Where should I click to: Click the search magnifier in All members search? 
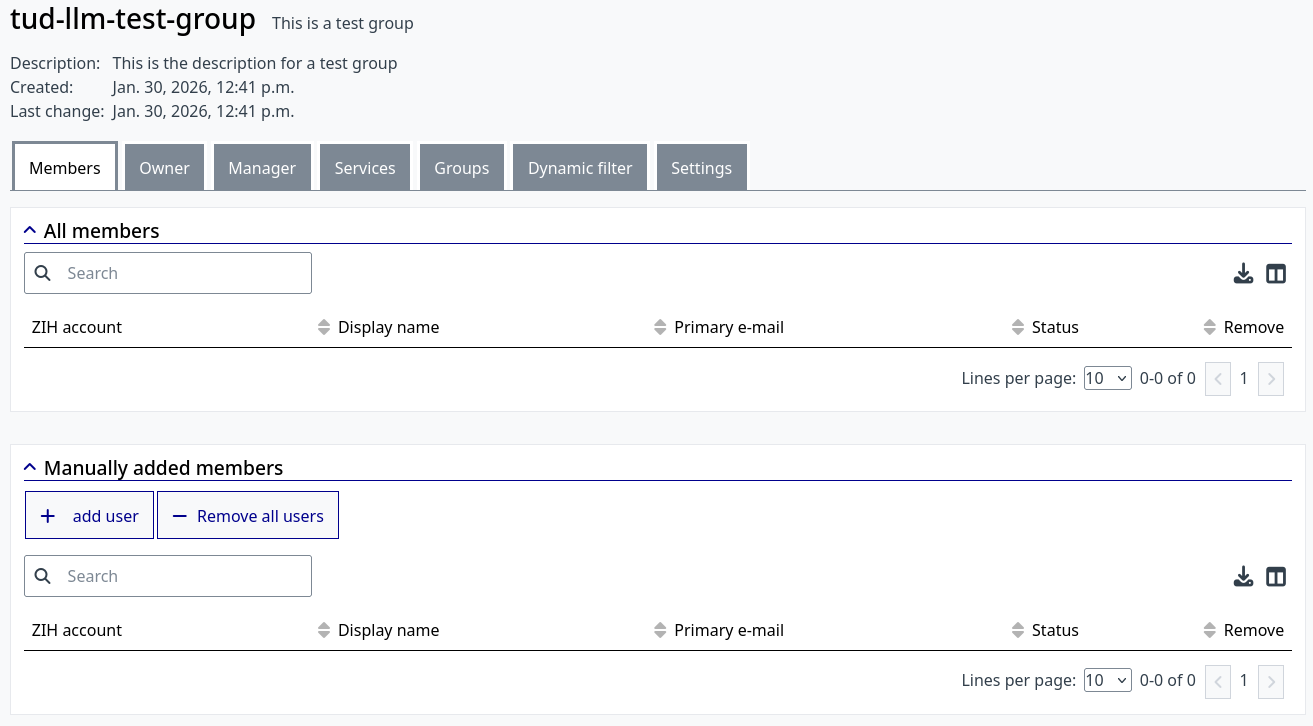[x=43, y=273]
